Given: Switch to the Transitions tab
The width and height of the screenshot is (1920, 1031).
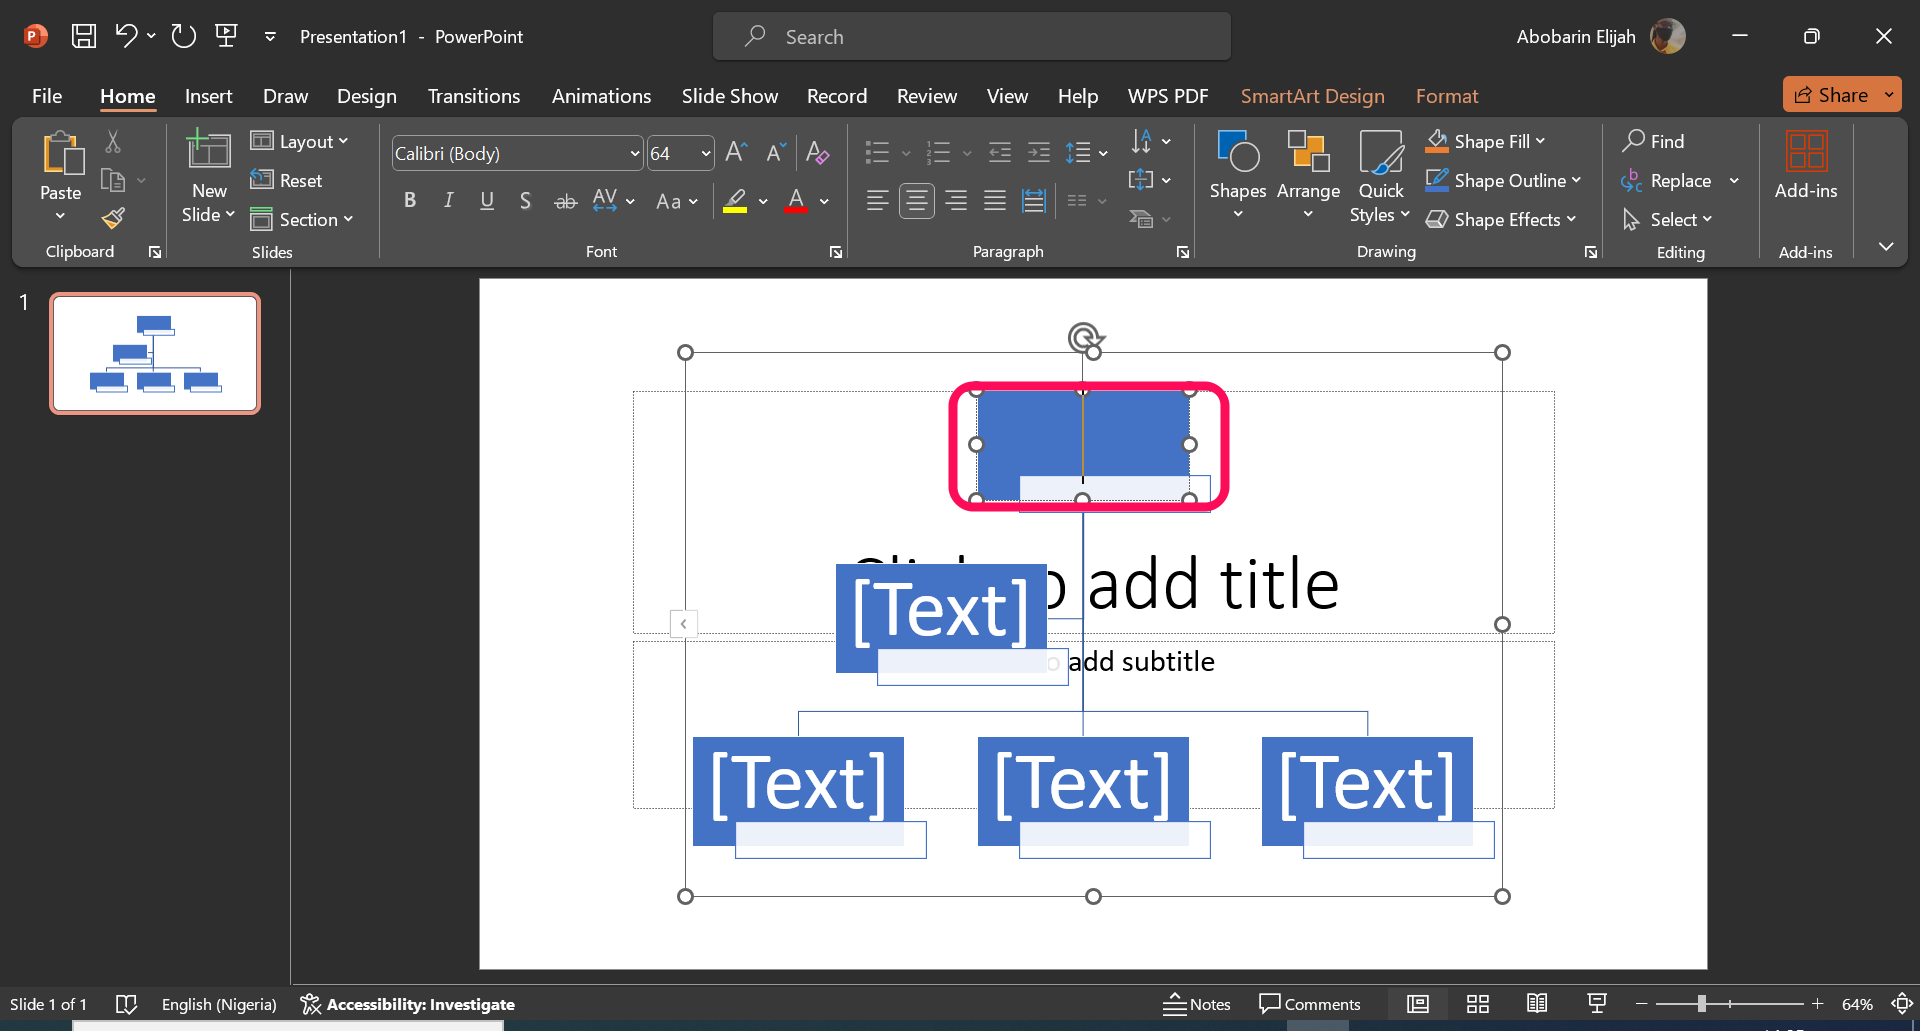Looking at the screenshot, I should [x=473, y=96].
